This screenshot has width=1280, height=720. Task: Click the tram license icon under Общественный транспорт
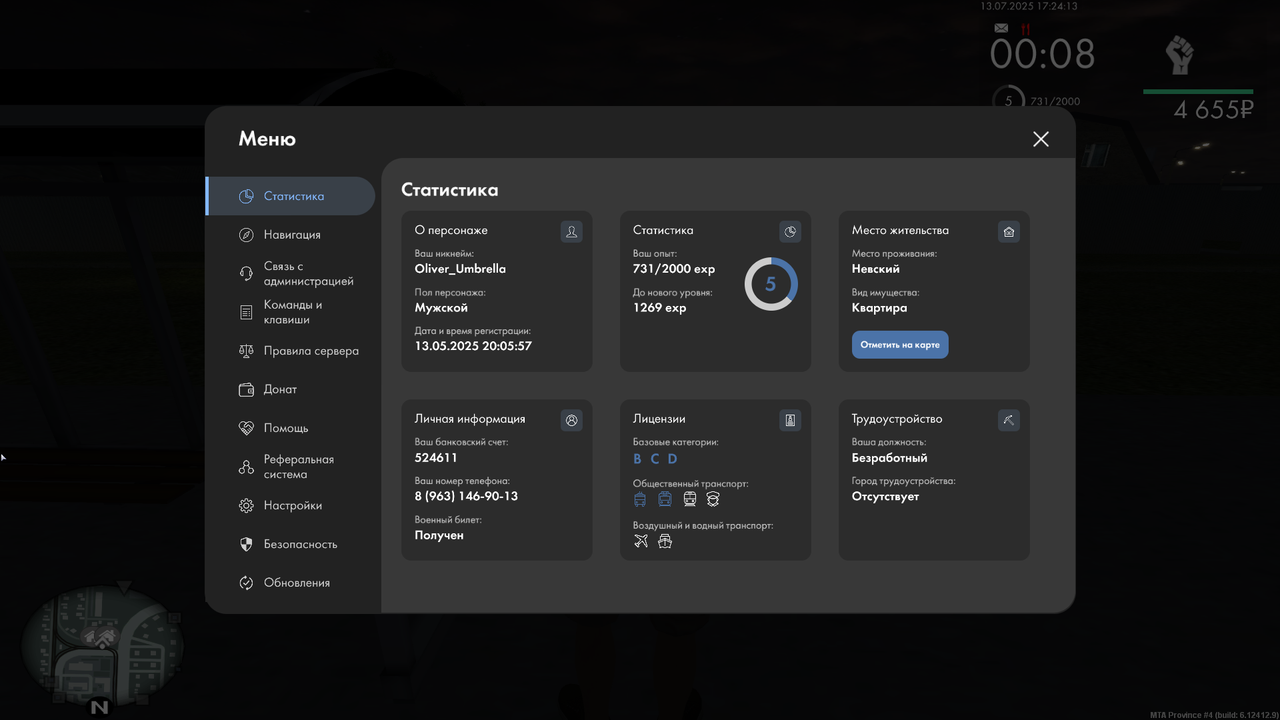click(665, 499)
